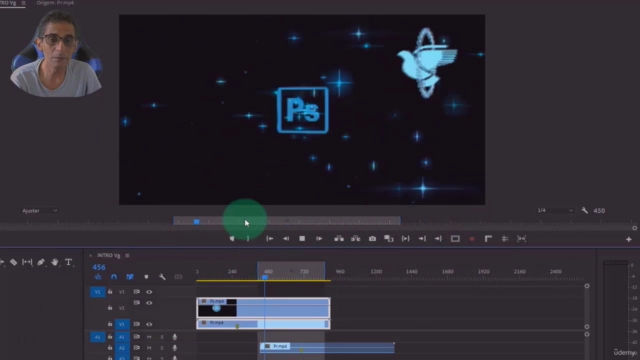The image size is (640, 360).
Task: Step back one frame
Action: tap(286, 239)
